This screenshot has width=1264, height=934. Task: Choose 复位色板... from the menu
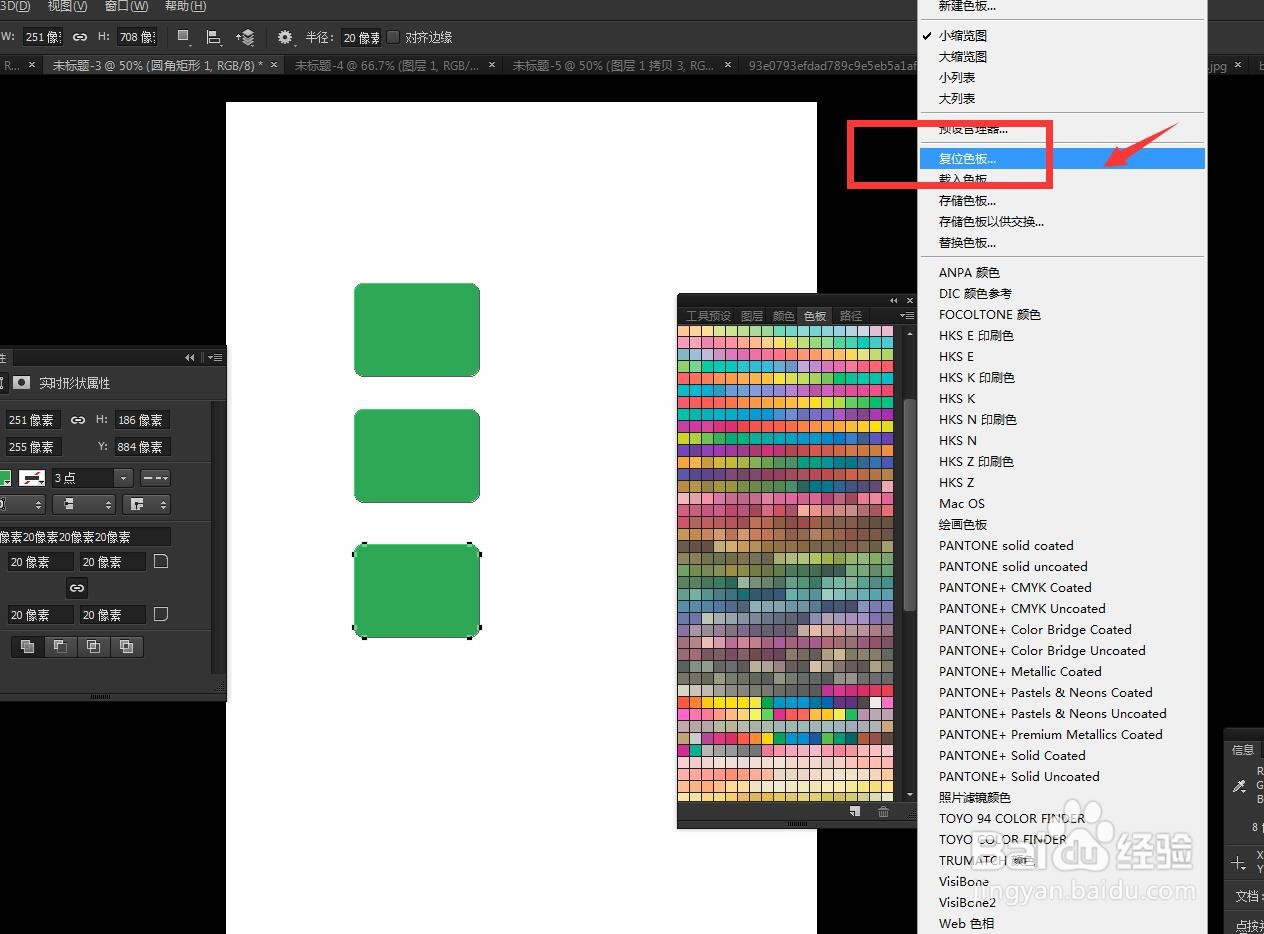click(1061, 158)
